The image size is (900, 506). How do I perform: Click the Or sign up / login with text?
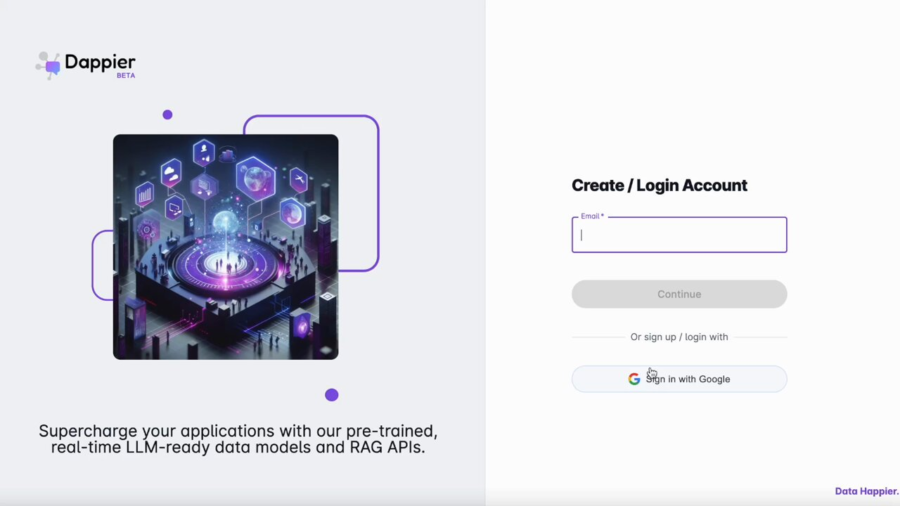(679, 337)
